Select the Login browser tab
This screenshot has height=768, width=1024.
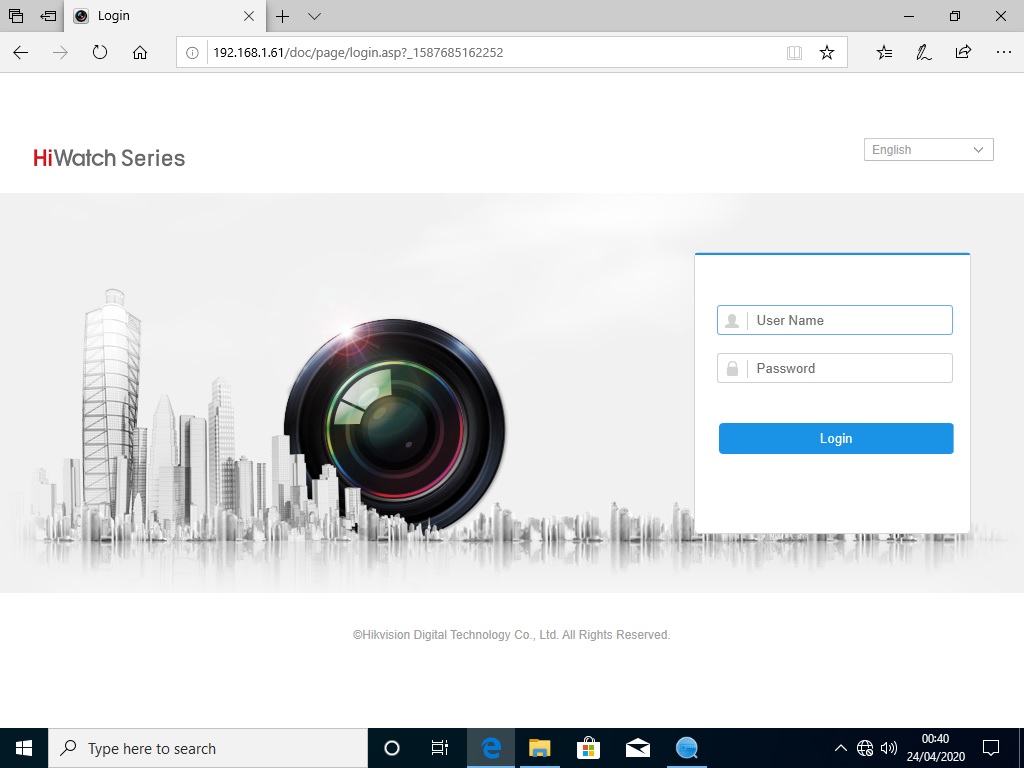pos(160,16)
